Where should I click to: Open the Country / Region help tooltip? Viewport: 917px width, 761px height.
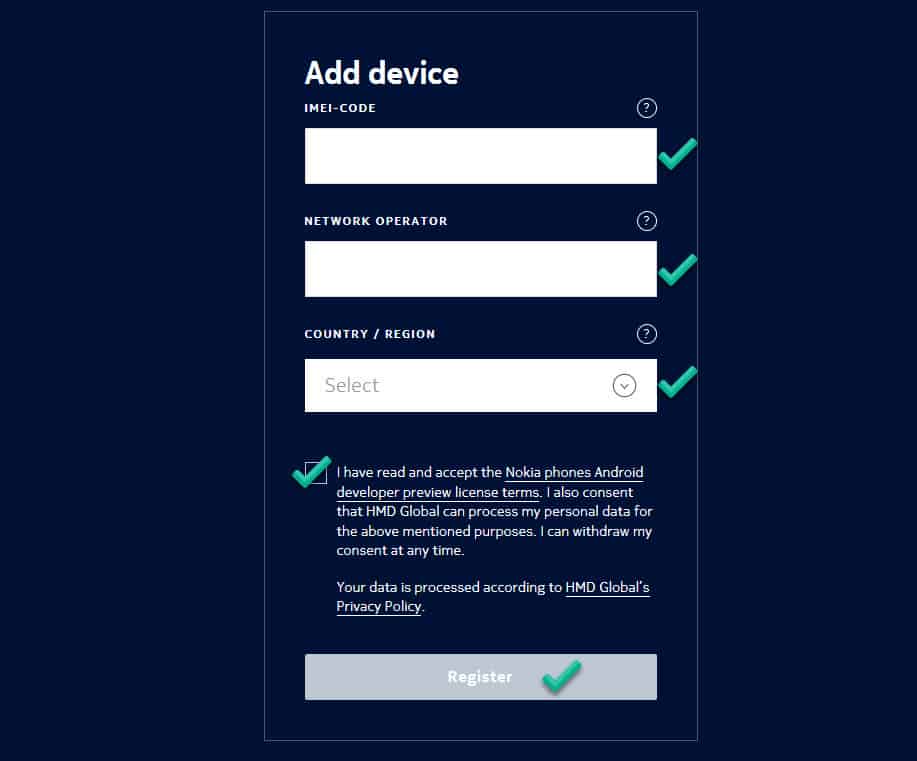pos(646,334)
